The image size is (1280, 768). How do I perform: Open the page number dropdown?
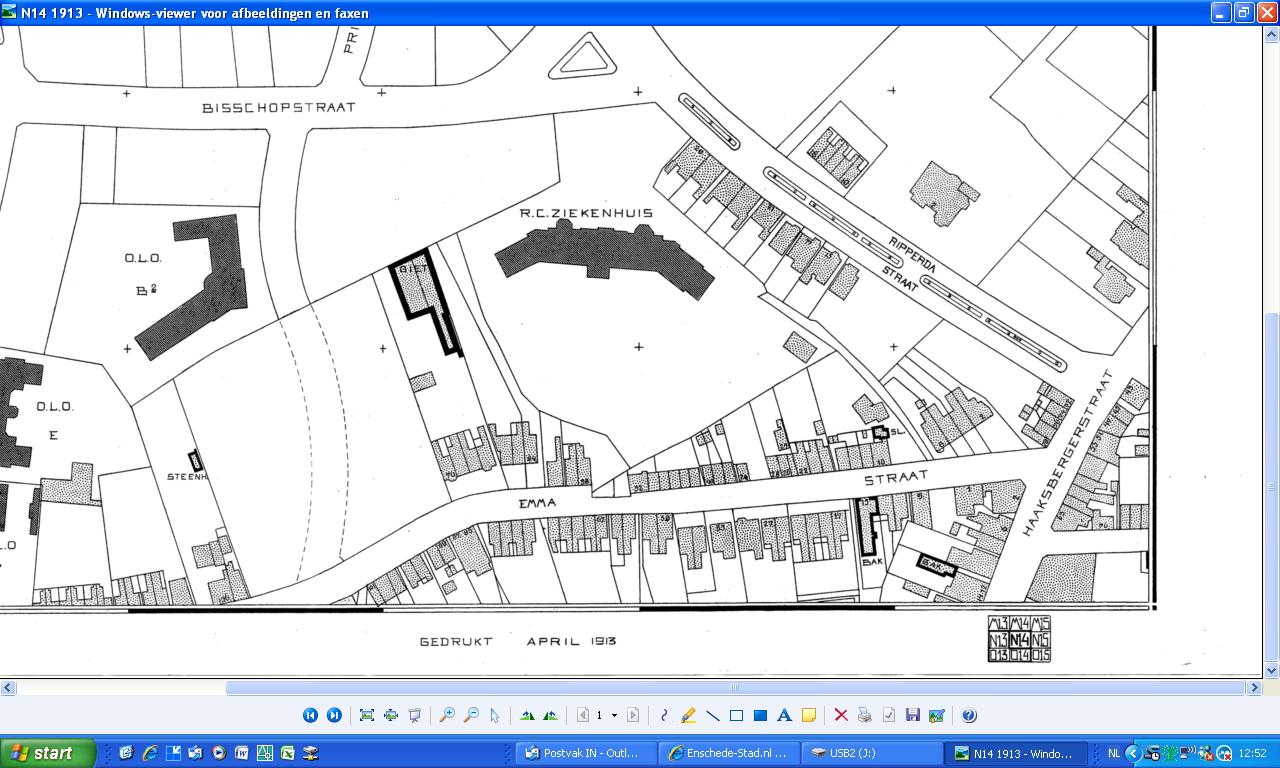point(614,715)
